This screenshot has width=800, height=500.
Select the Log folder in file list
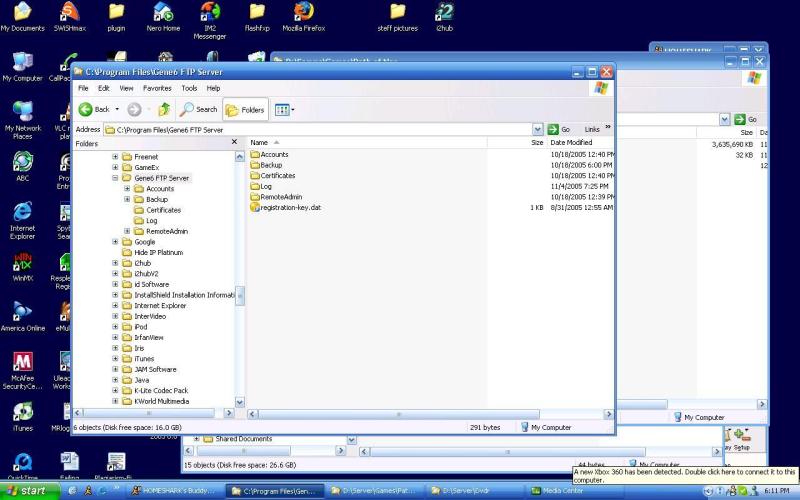(x=261, y=186)
